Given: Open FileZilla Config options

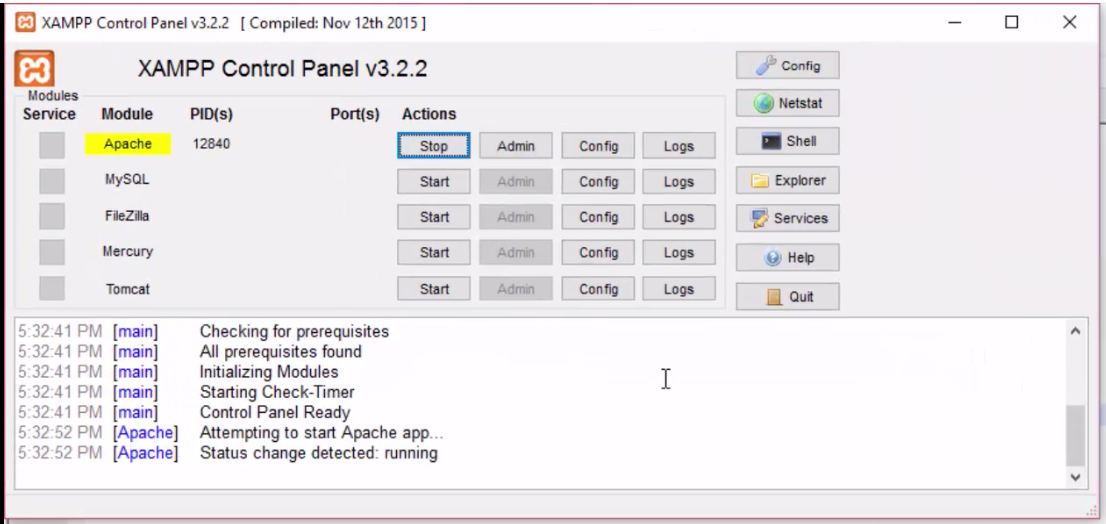Looking at the screenshot, I should (x=598, y=217).
